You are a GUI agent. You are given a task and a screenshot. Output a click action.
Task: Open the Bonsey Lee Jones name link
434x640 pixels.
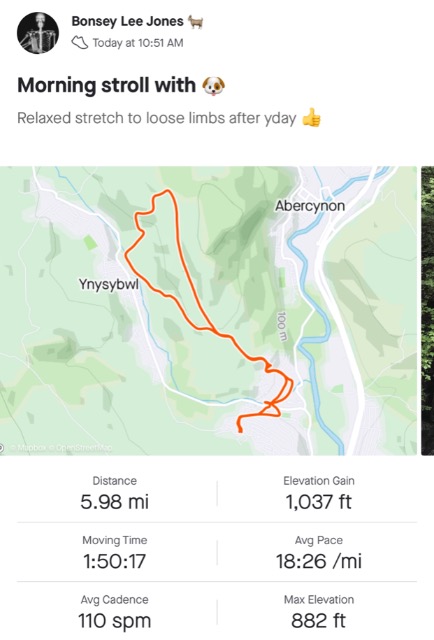(x=127, y=21)
